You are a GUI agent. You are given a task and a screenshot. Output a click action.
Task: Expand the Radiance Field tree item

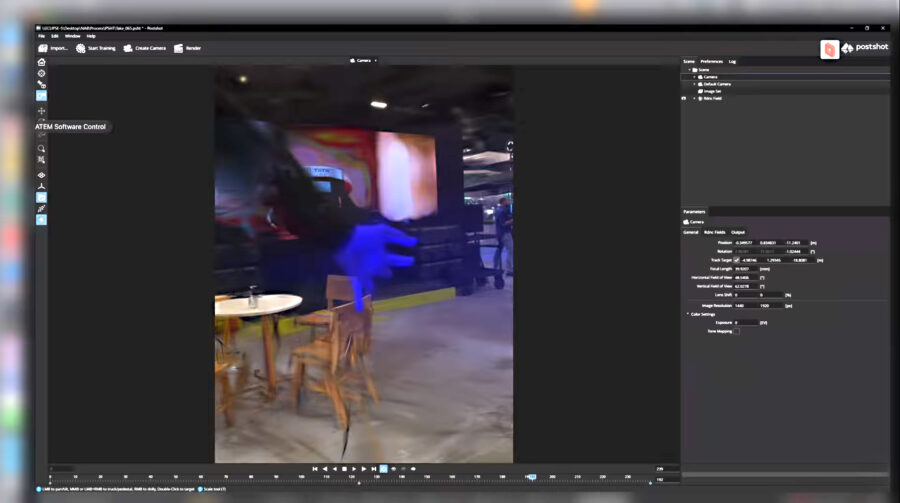point(695,99)
